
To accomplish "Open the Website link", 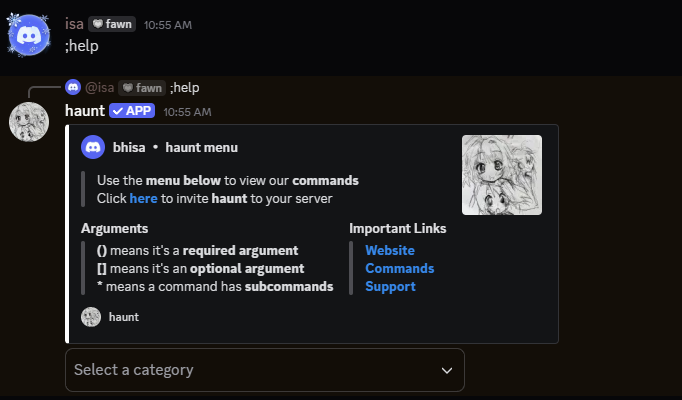I will tap(390, 250).
